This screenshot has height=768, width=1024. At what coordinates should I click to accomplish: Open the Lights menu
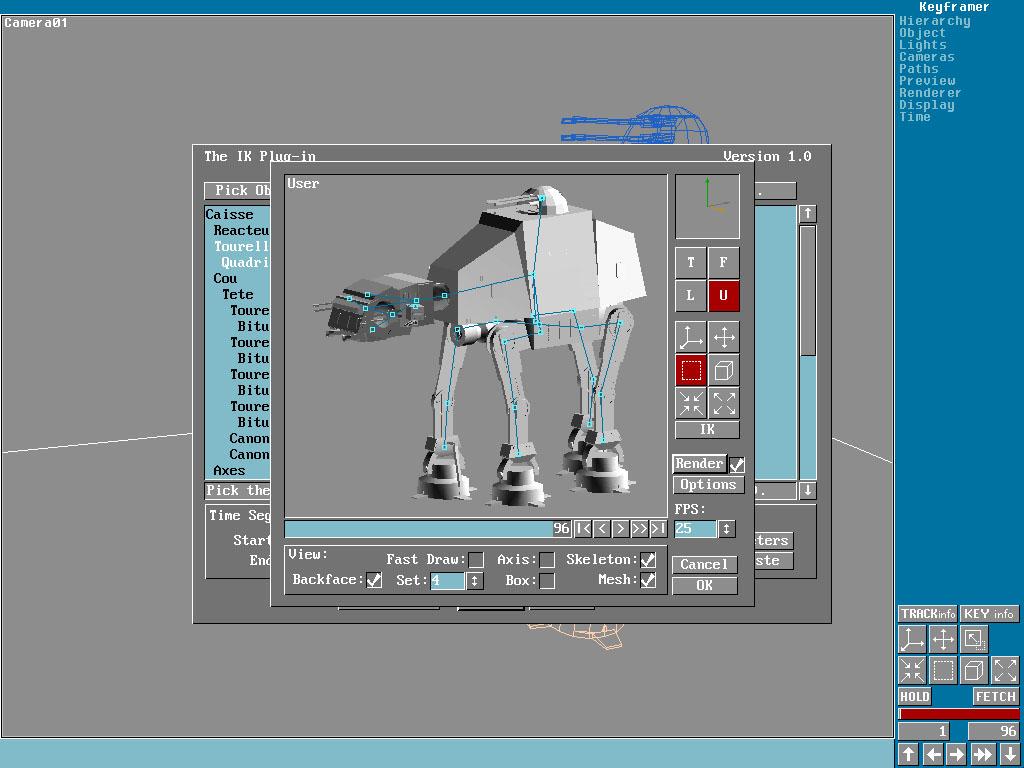pyautogui.click(x=922, y=45)
